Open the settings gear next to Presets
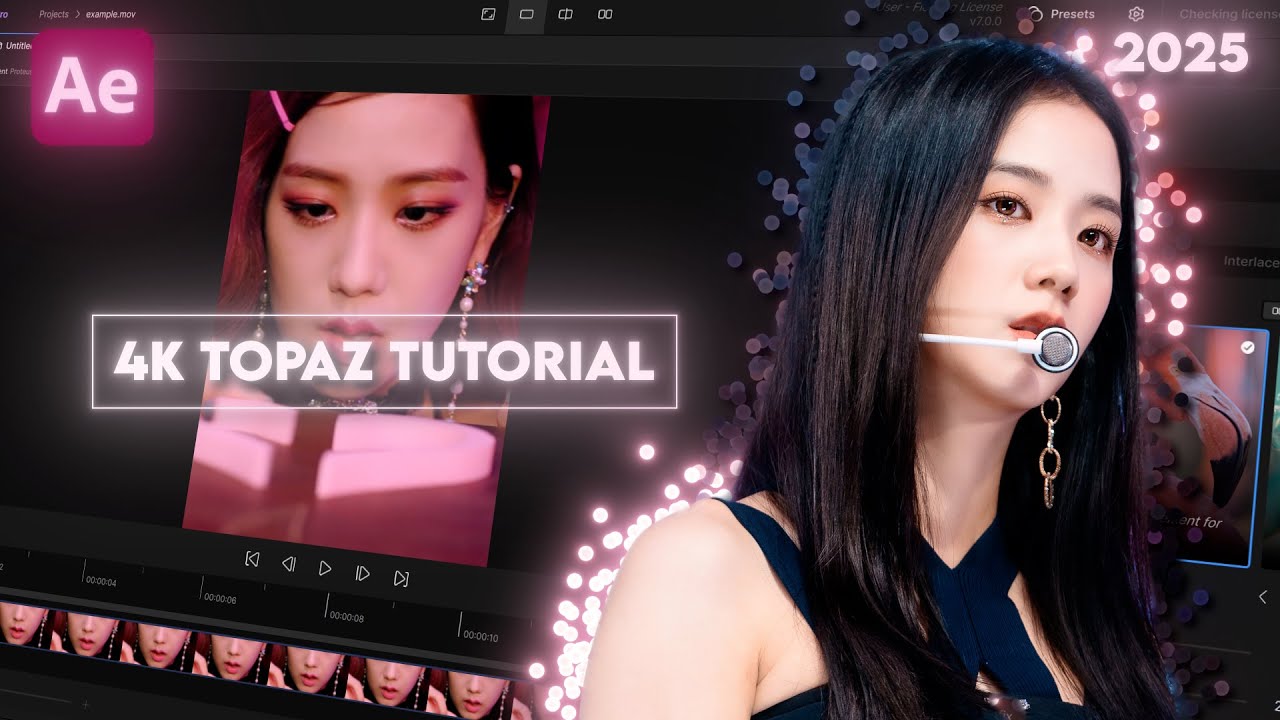 click(1136, 14)
